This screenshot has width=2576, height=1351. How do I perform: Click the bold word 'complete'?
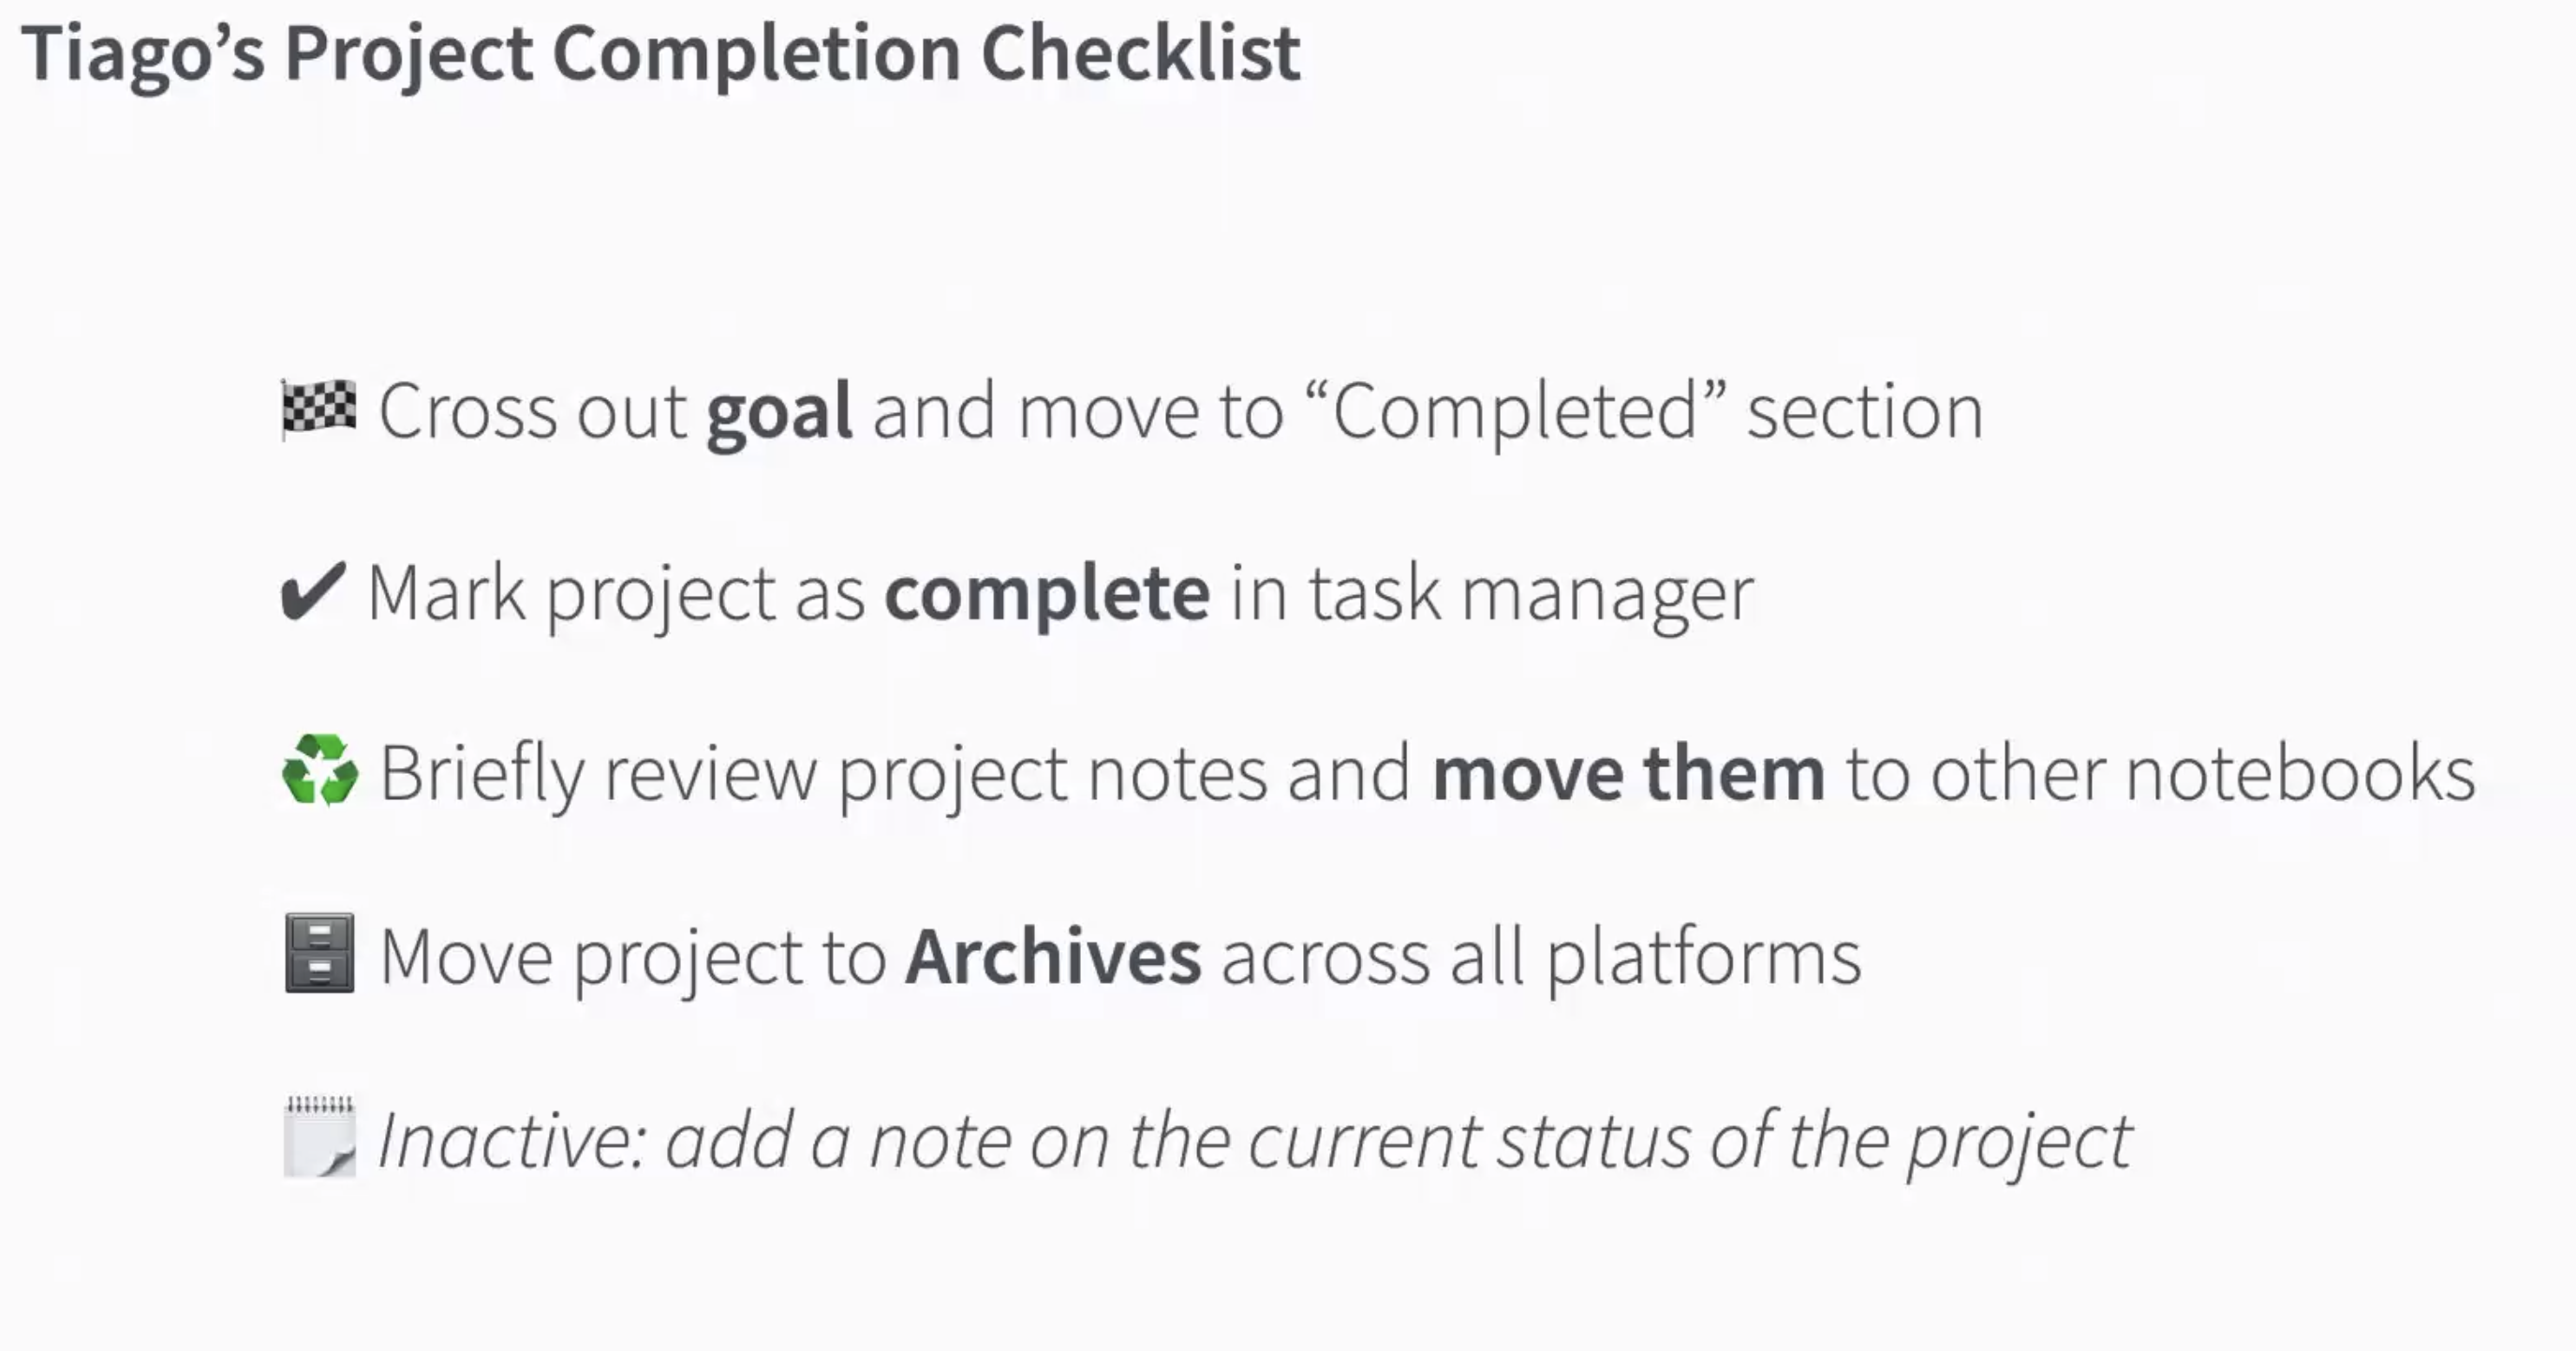[x=1047, y=593]
